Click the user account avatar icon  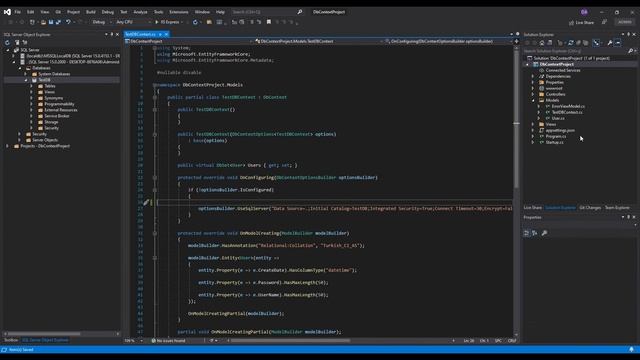584,12
